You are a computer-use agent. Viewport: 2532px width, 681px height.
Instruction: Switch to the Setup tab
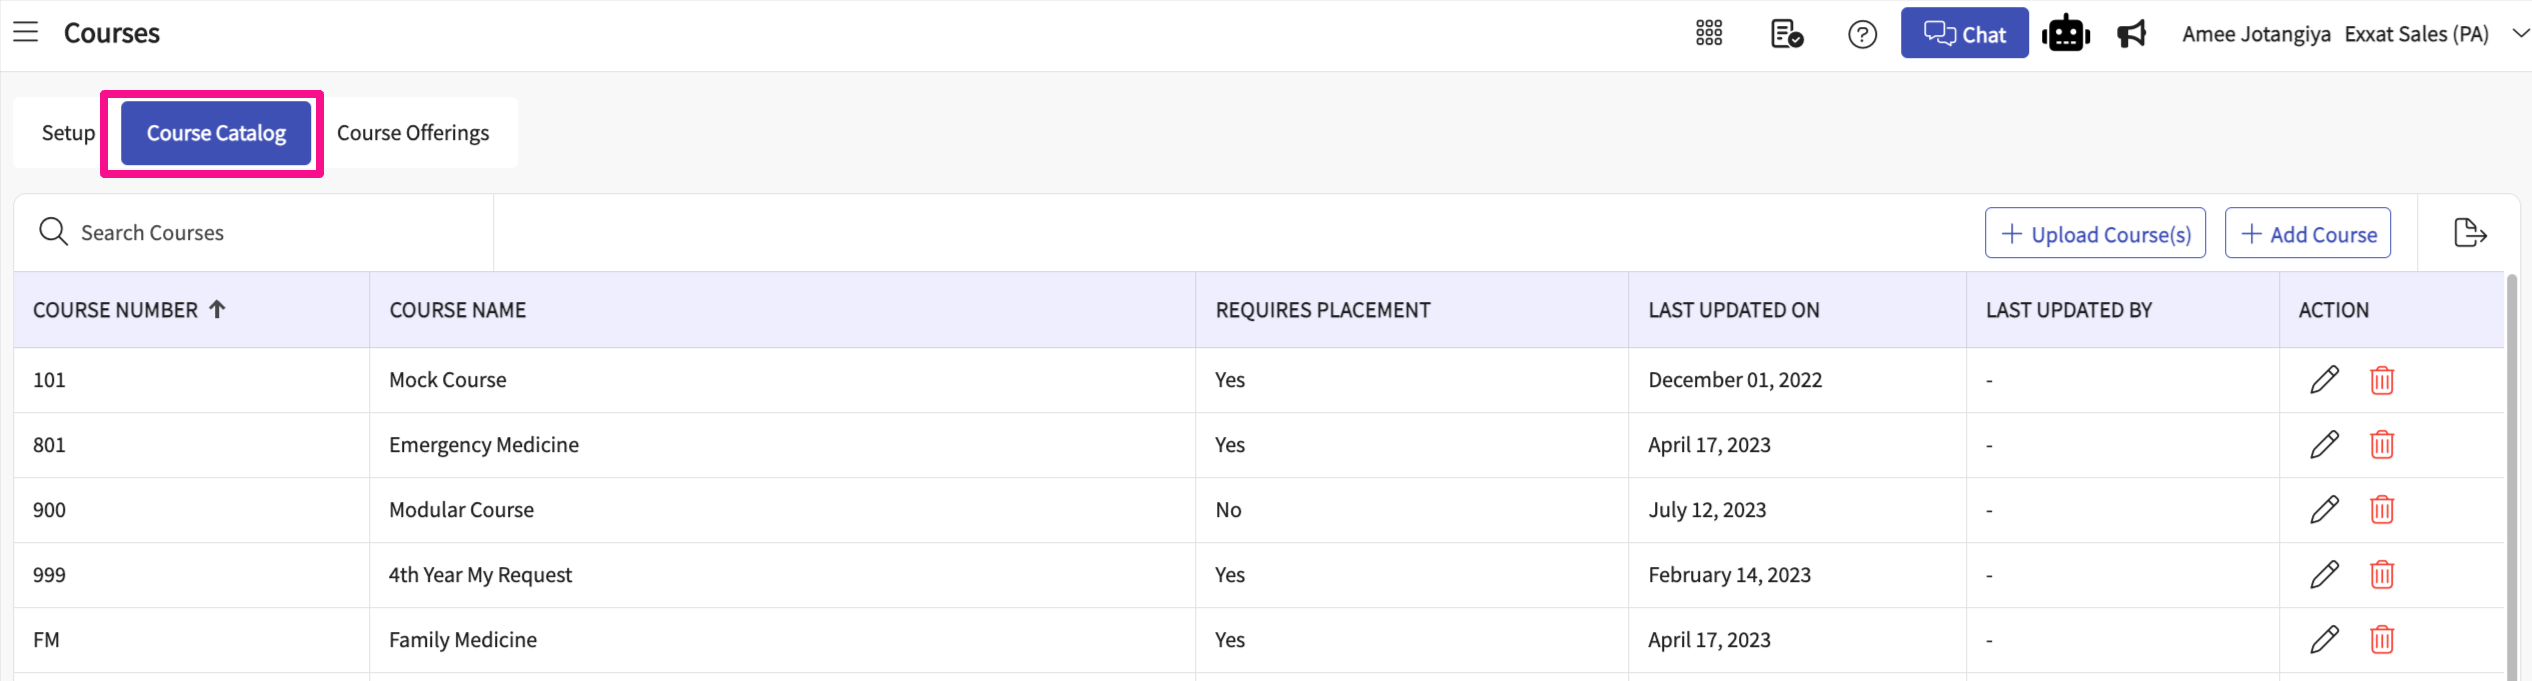[x=68, y=133]
